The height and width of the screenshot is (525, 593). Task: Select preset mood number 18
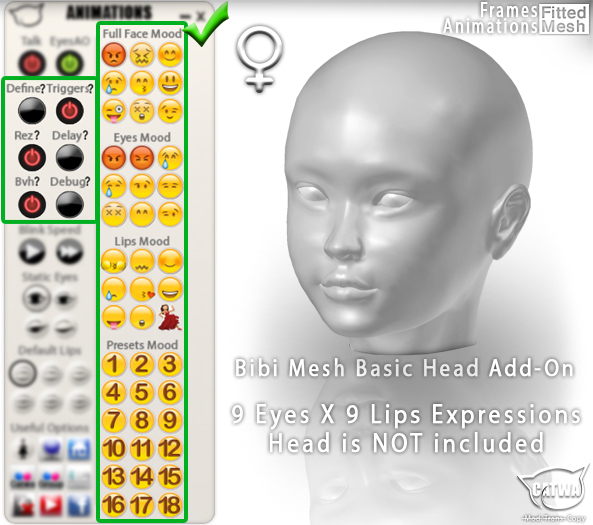pyautogui.click(x=170, y=505)
